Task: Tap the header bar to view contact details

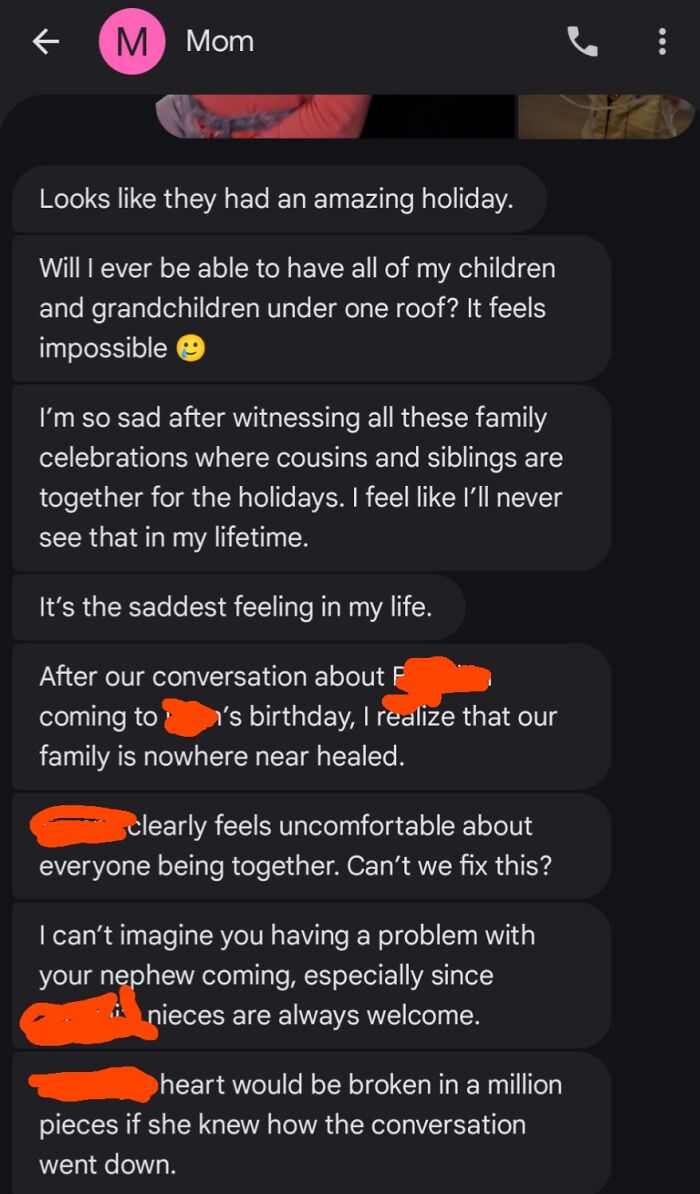Action: pos(218,42)
